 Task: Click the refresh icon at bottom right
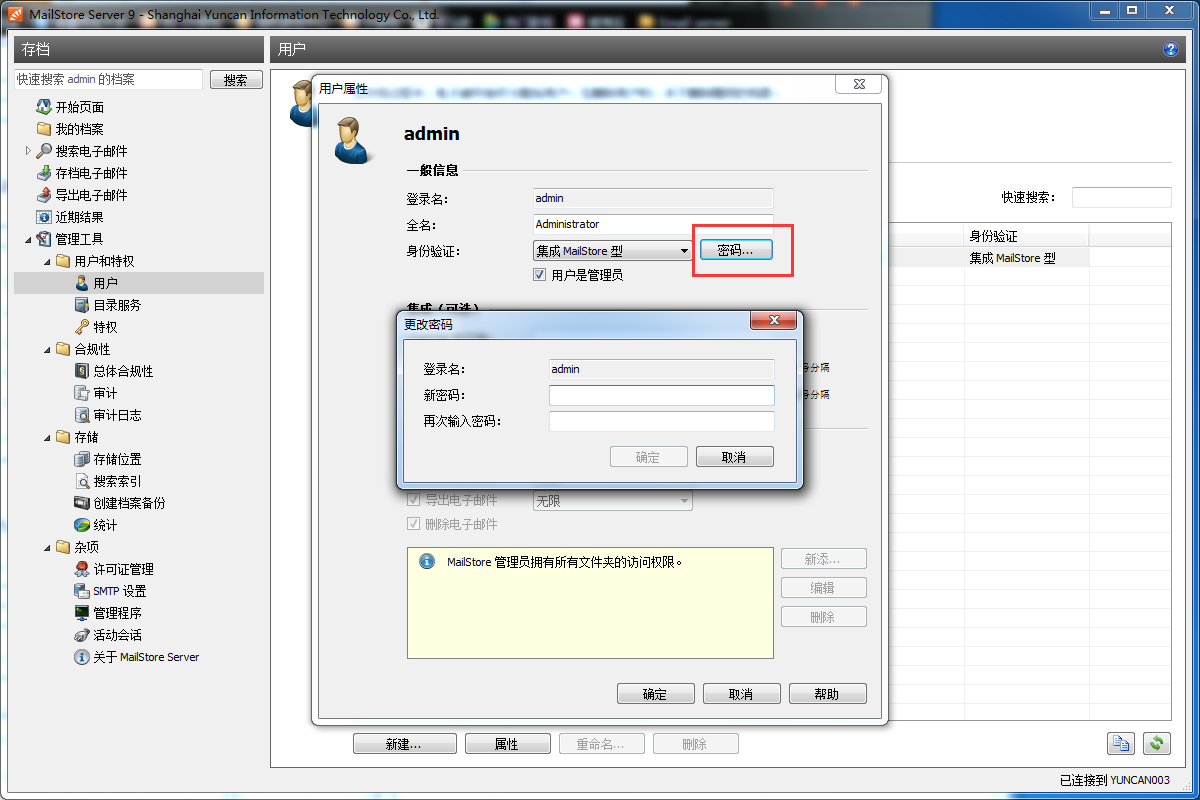point(1157,743)
